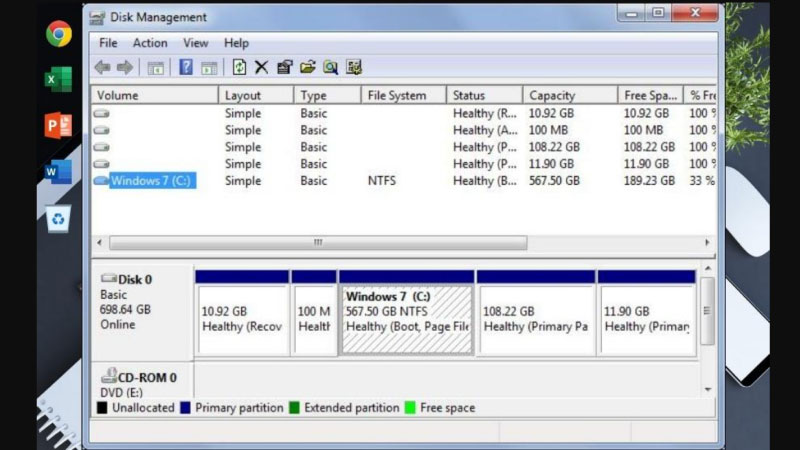Sort by the Volume column header

click(155, 95)
